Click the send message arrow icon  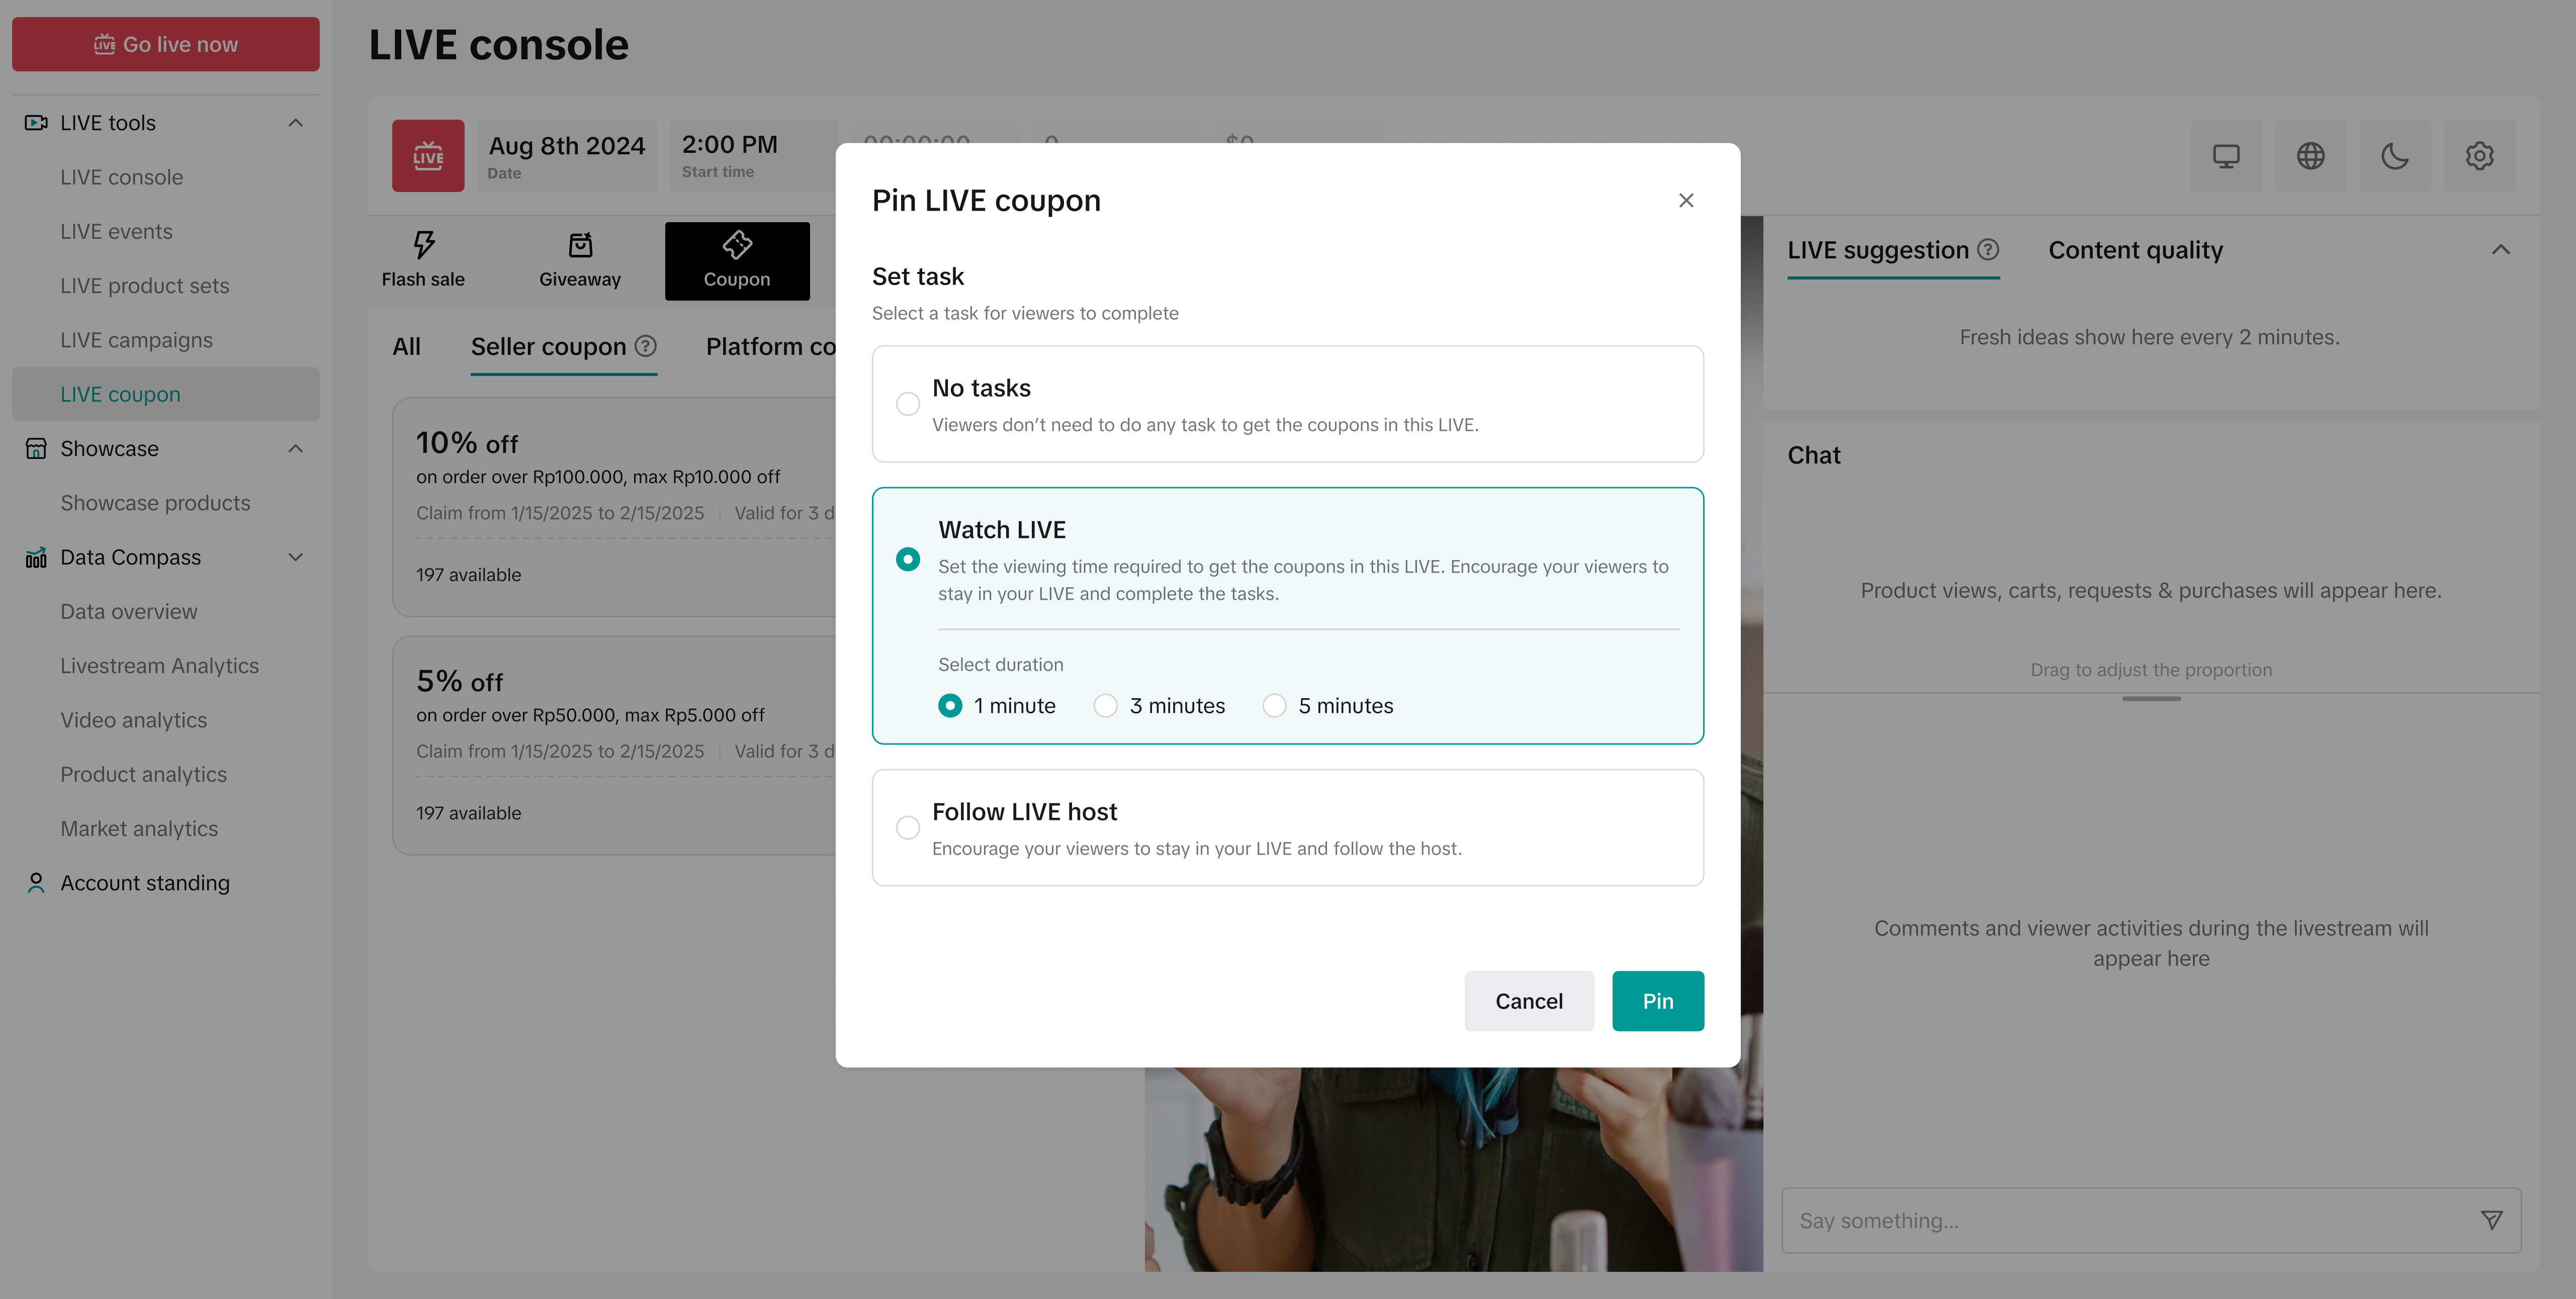[2491, 1220]
